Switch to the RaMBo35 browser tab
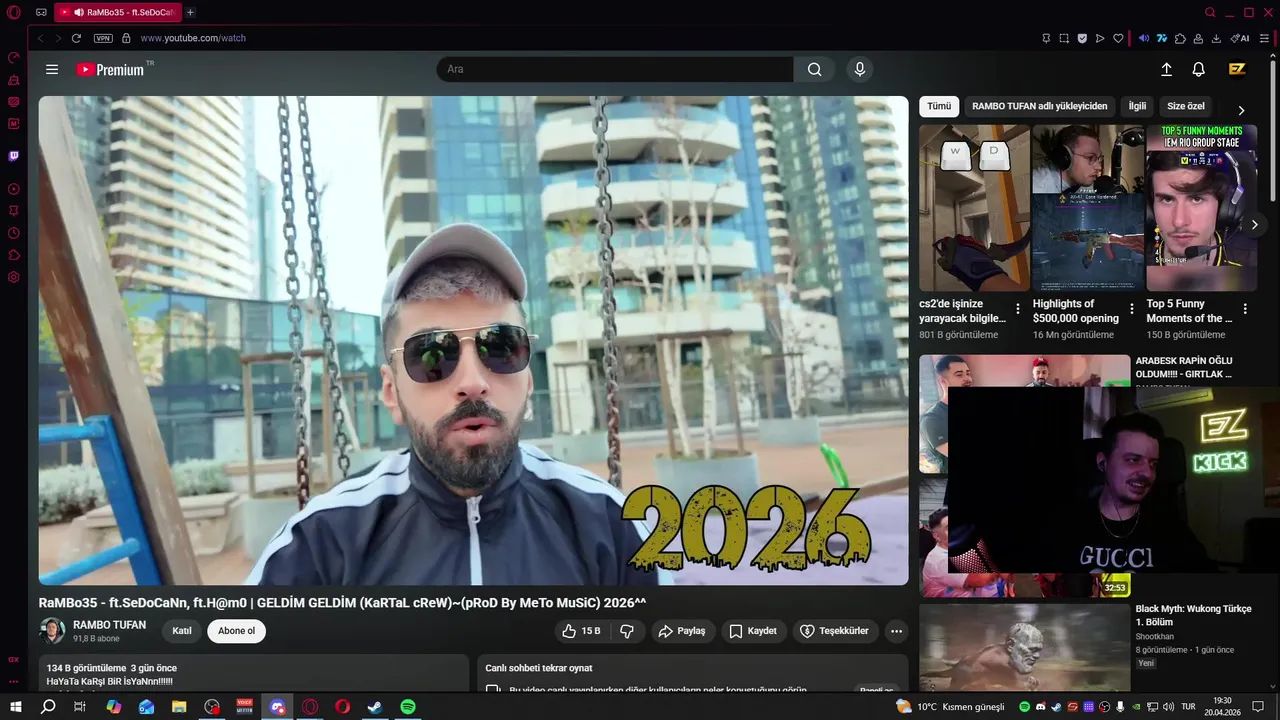The width and height of the screenshot is (1280, 720). pos(118,13)
